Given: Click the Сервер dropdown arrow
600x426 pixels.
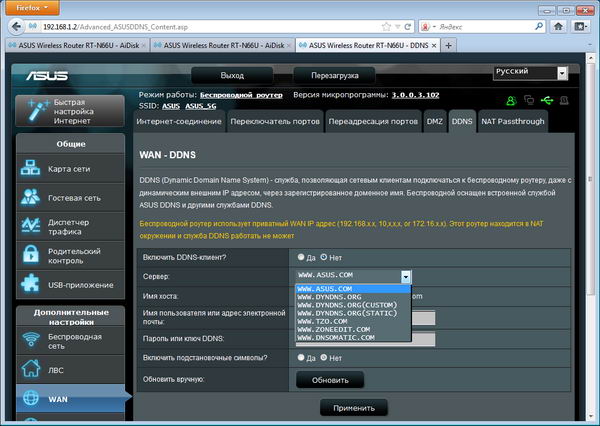Looking at the screenshot, I should pyautogui.click(x=406, y=276).
